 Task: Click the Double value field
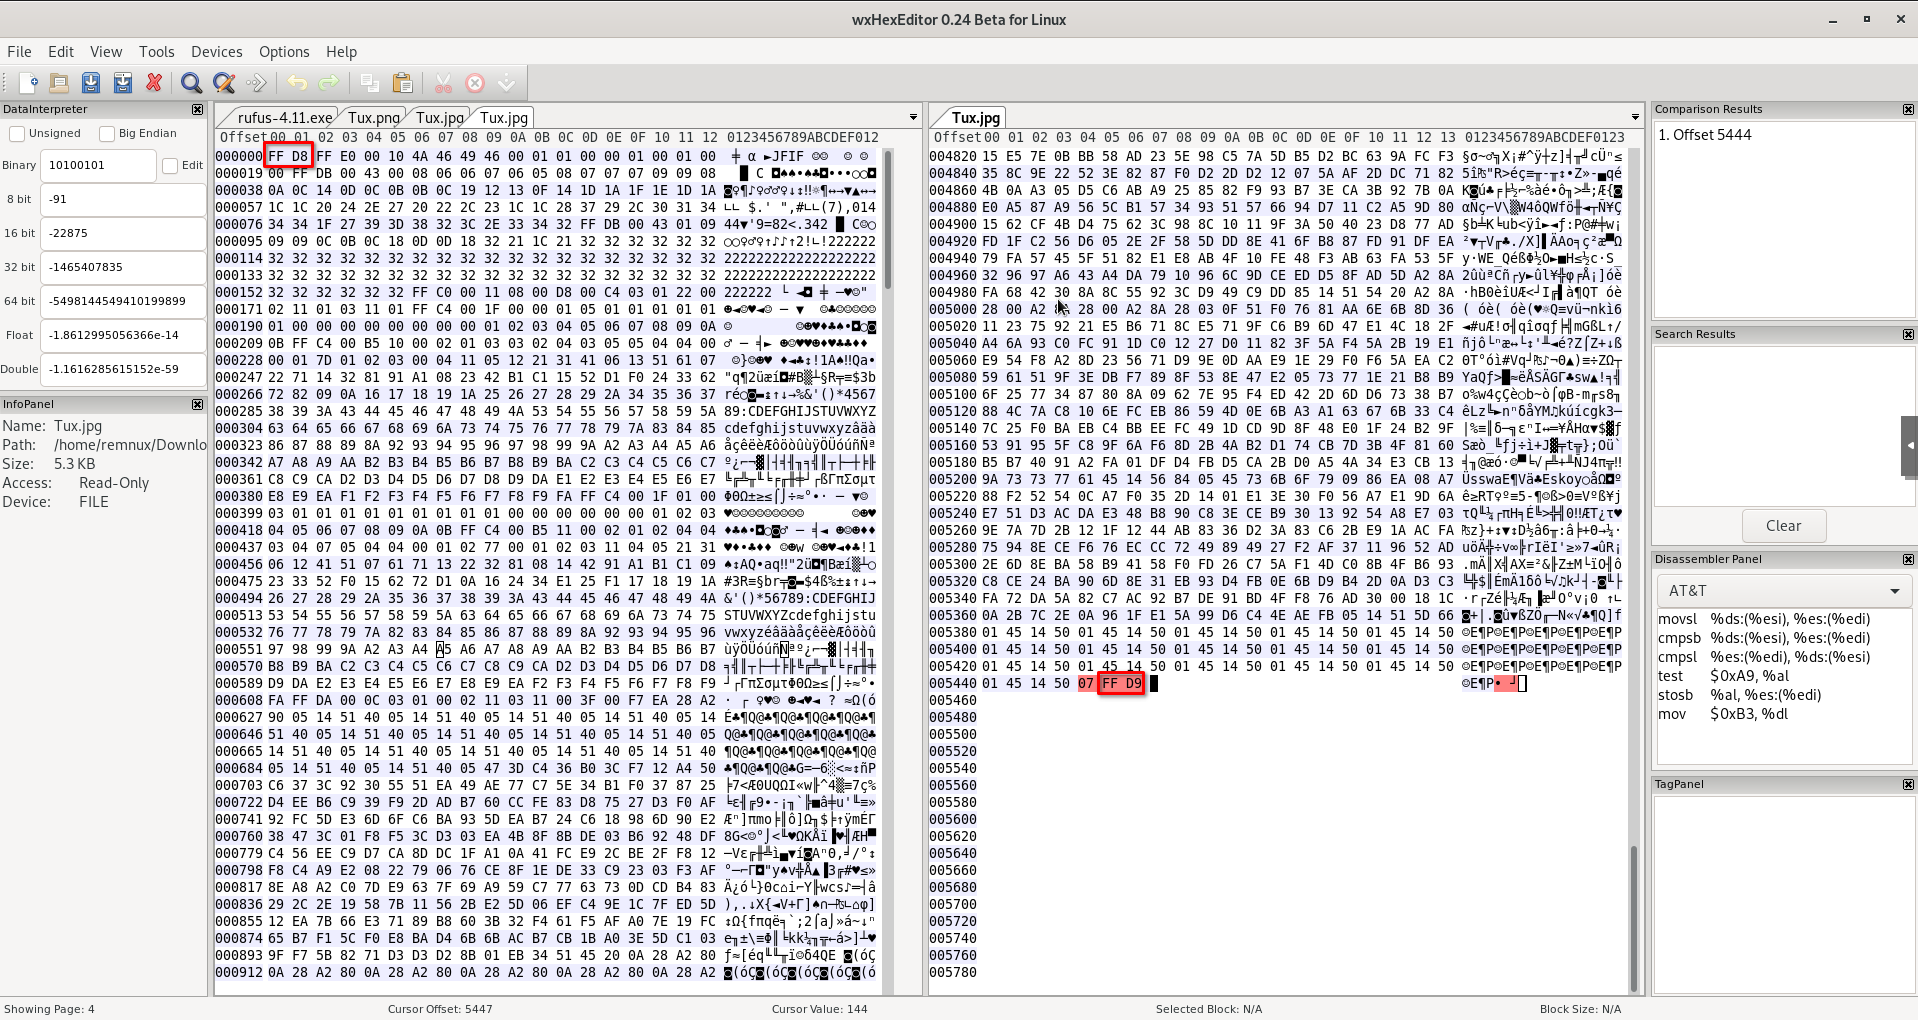(x=123, y=370)
